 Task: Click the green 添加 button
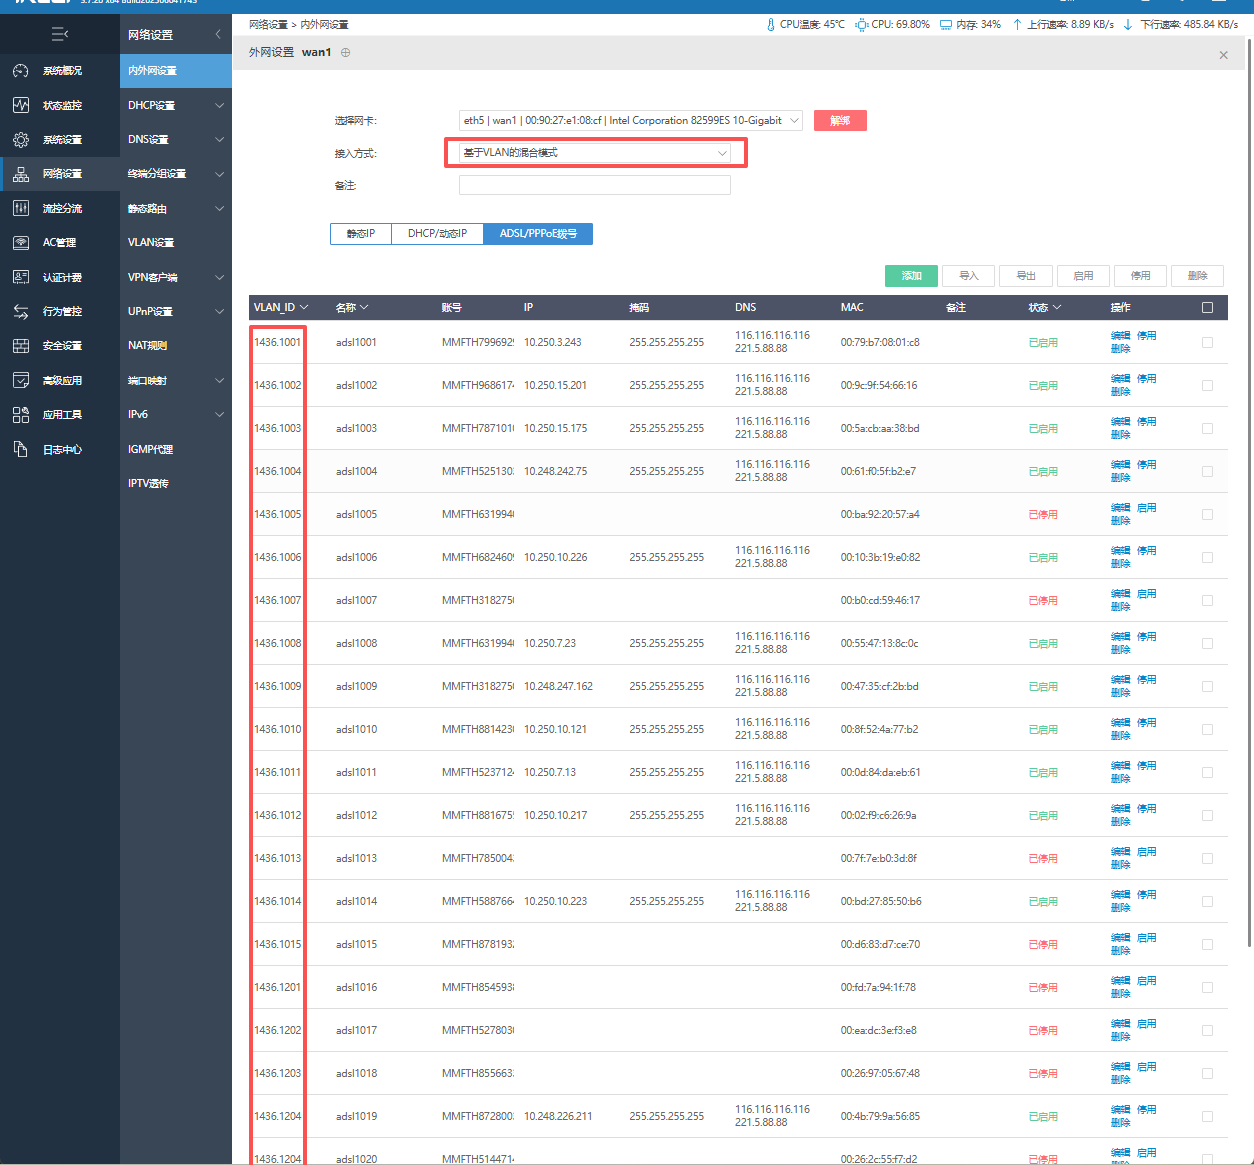click(x=911, y=276)
